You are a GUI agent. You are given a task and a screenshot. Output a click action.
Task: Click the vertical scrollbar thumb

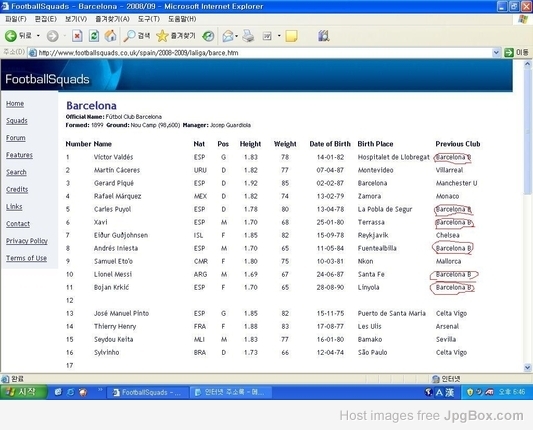click(527, 131)
